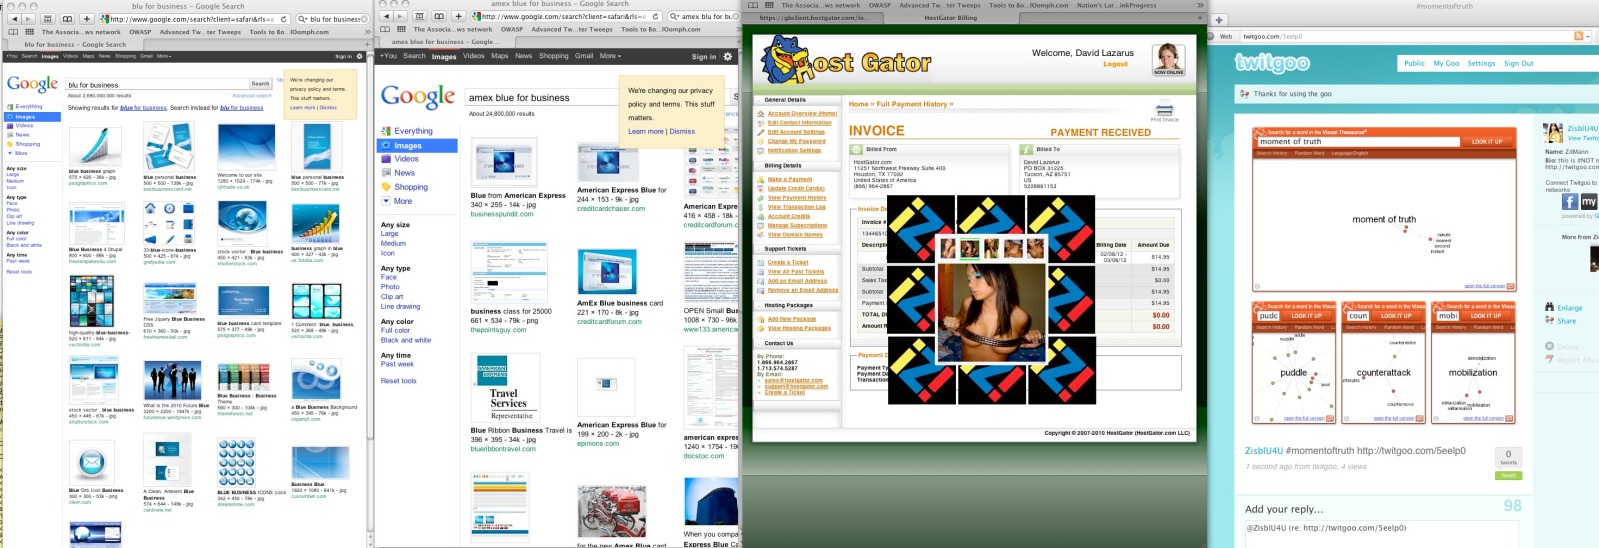Viewport: 1599px width, 548px height.
Task: Click Reset tools in amex blue sidebar
Action: (399, 381)
